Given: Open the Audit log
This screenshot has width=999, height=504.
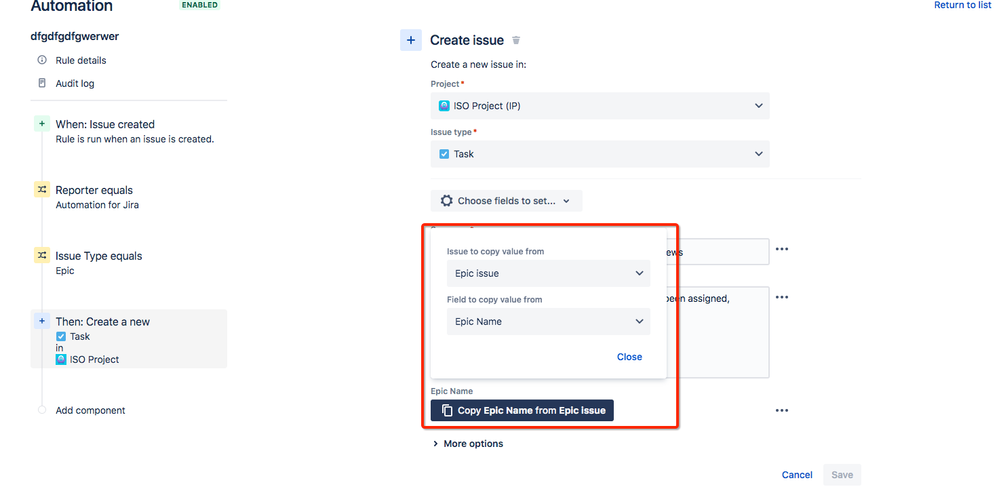Looking at the screenshot, I should coord(75,83).
